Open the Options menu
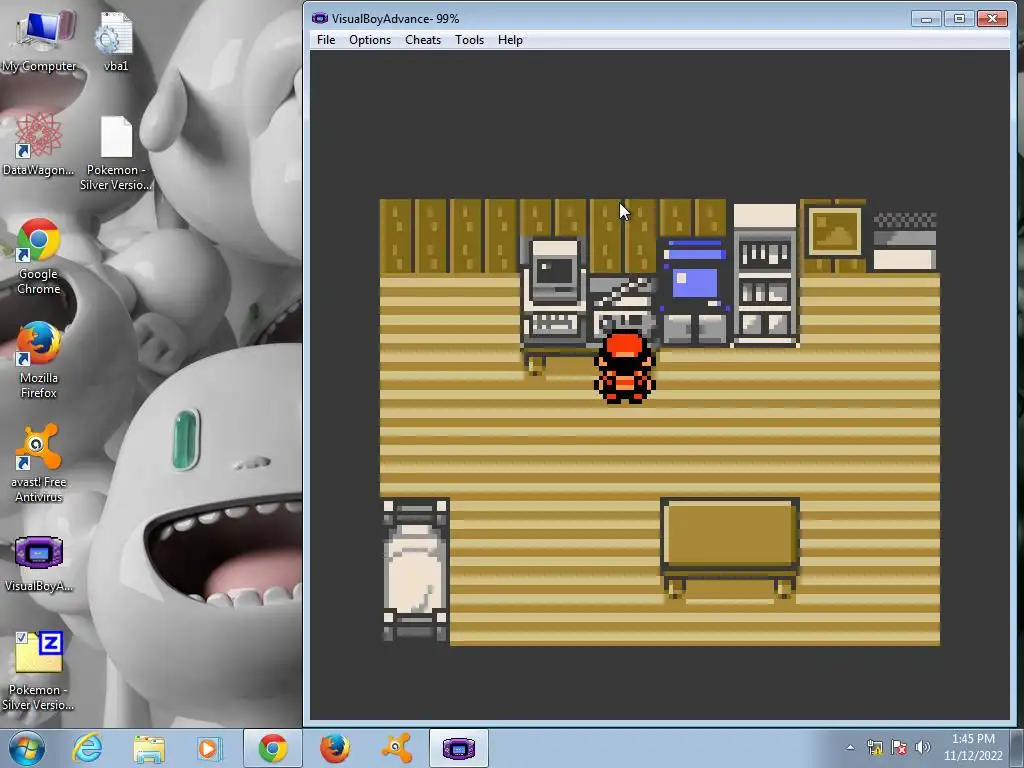The image size is (1024, 768). (x=370, y=40)
